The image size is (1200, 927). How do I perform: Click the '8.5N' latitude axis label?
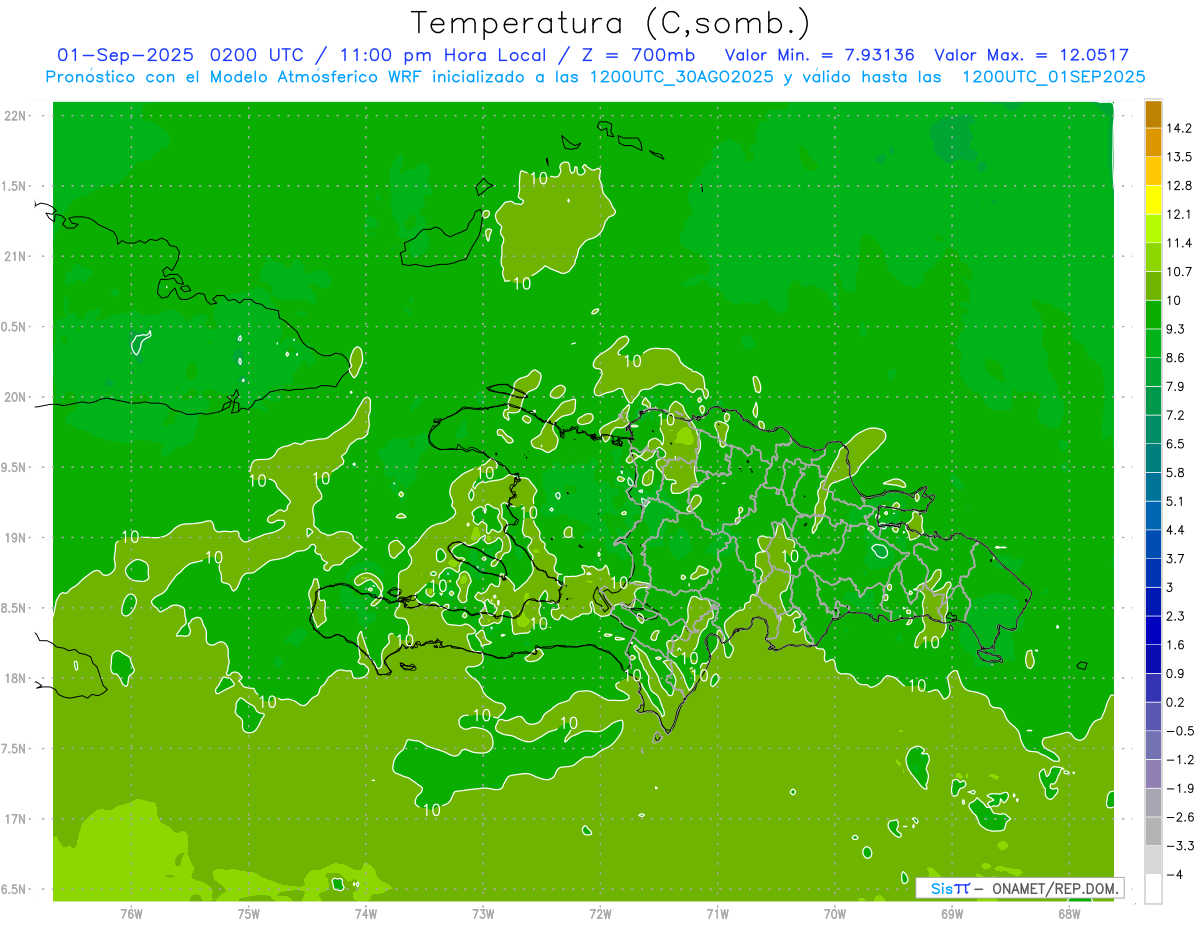pos(15,609)
